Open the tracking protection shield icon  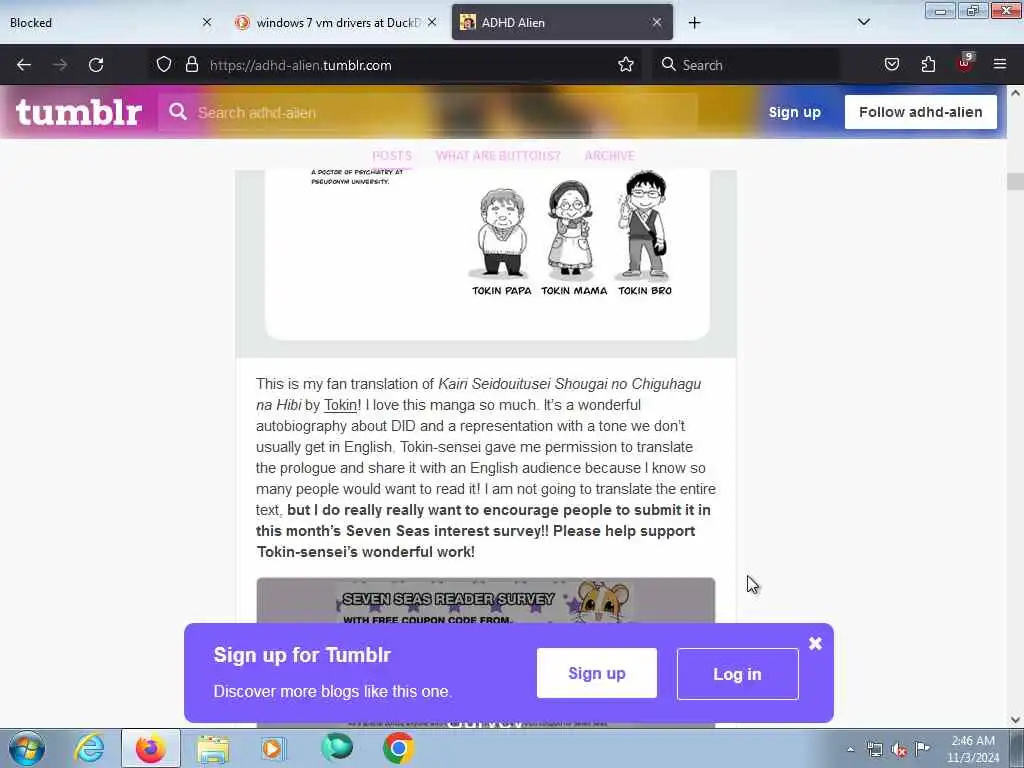pyautogui.click(x=164, y=64)
